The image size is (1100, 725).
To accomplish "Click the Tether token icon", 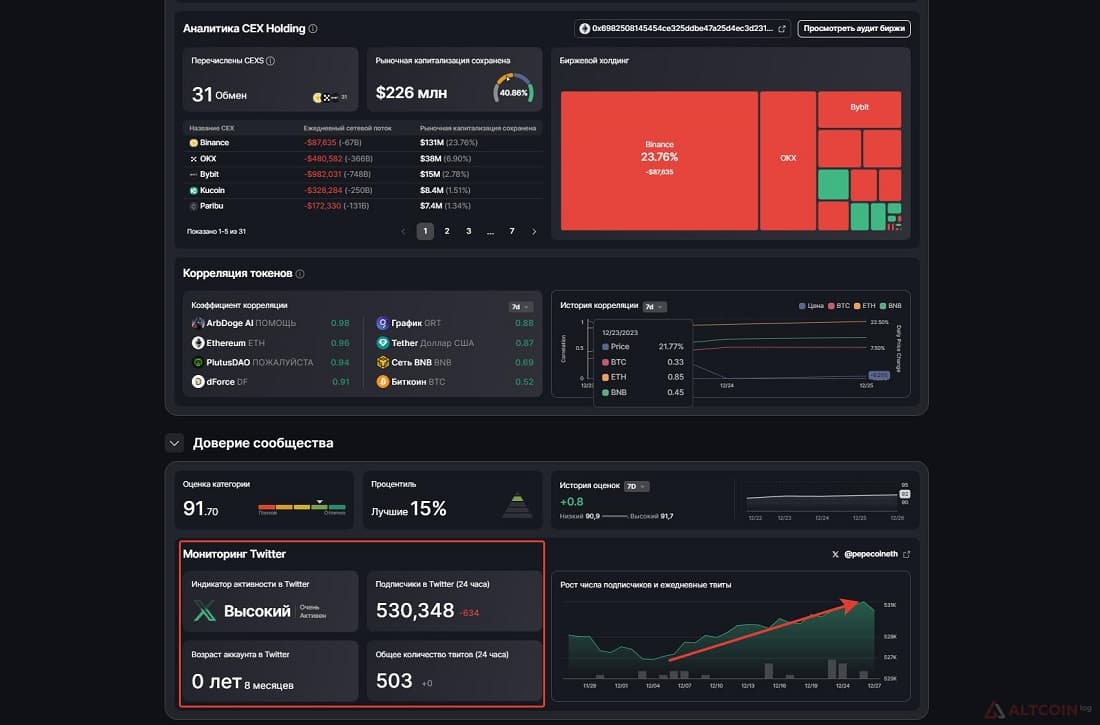I will point(382,342).
